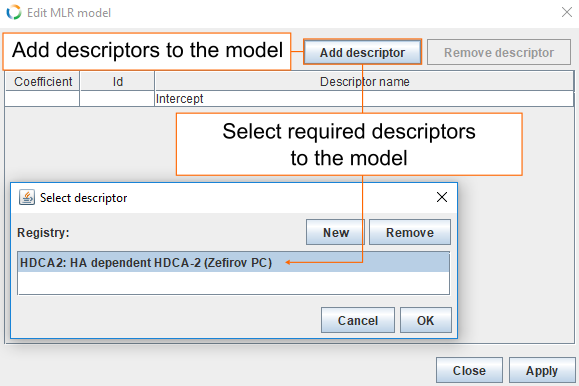Click the Descriptor name column header
Image resolution: width=579 pixels, height=386 pixels.
pyautogui.click(x=364, y=81)
